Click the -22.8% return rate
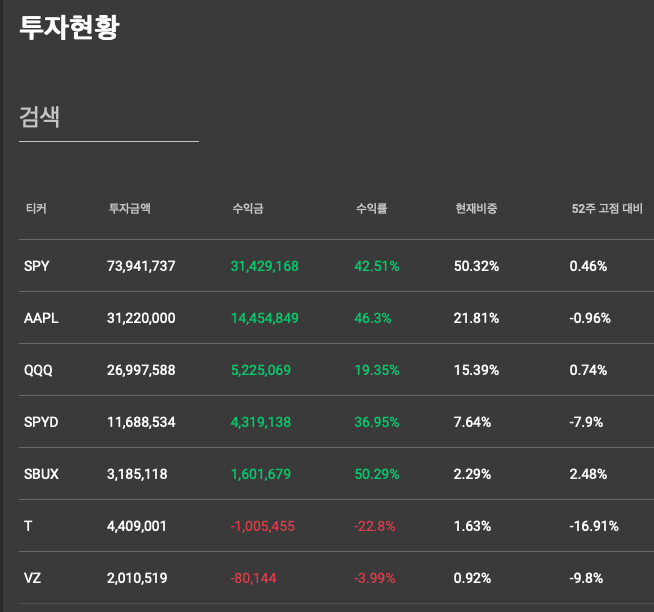This screenshot has width=654, height=612. (375, 526)
